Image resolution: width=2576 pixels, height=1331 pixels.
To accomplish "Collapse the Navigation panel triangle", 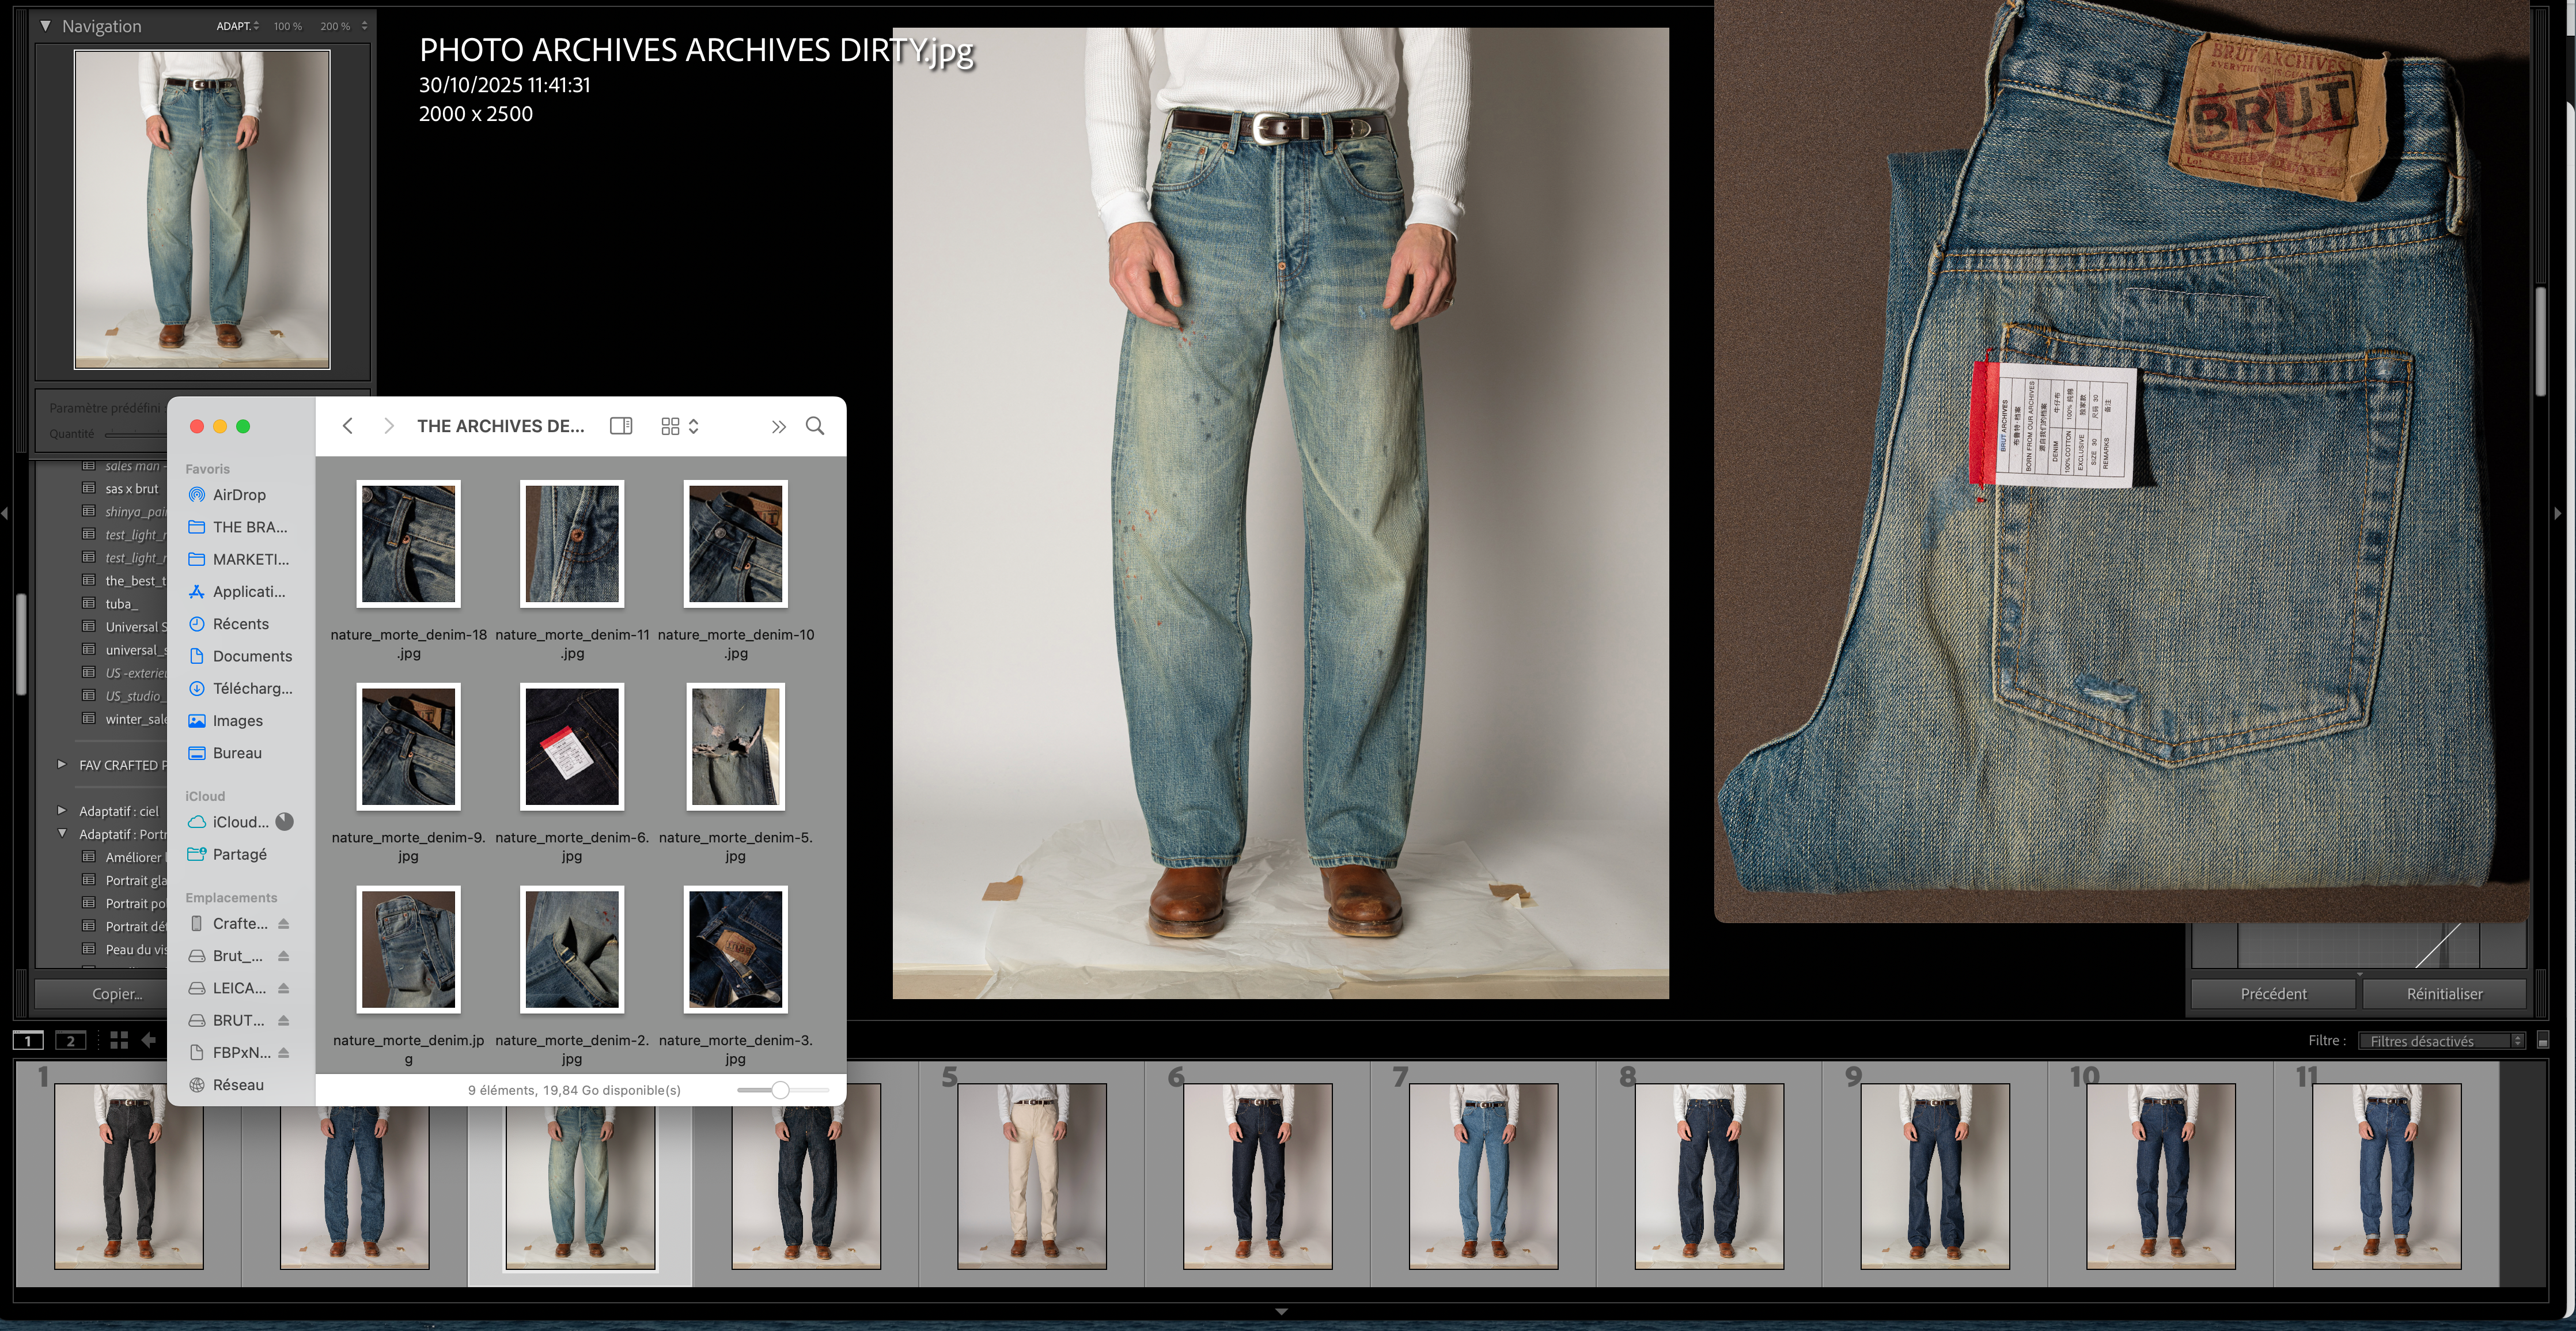I will (45, 26).
